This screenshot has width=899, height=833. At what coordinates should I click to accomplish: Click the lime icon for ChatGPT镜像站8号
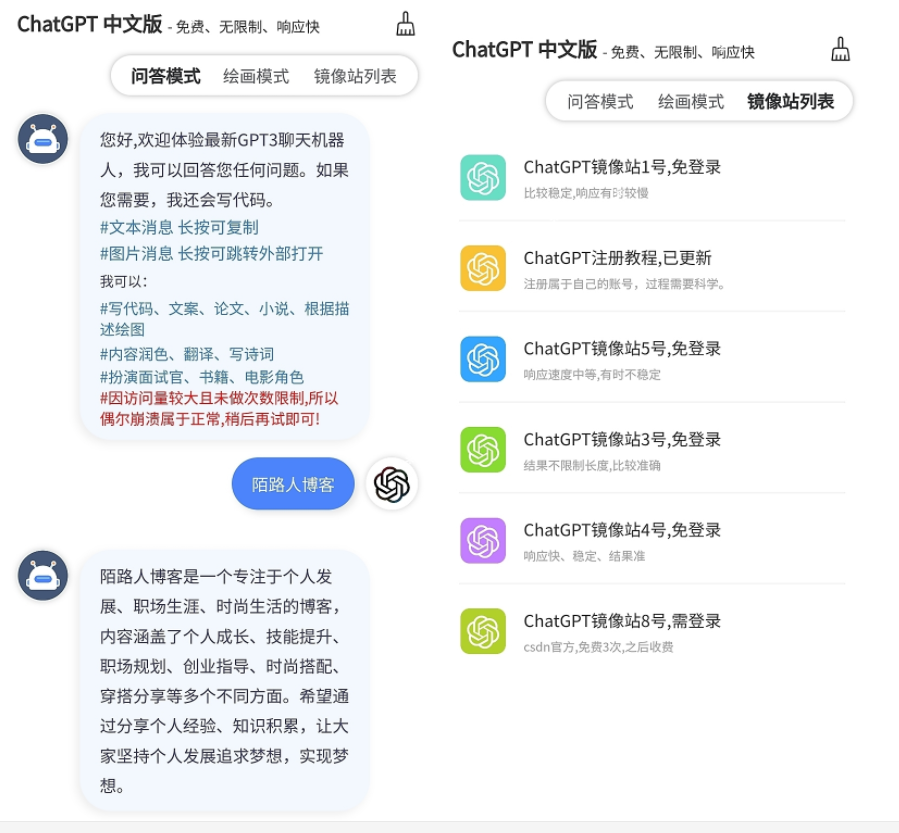[483, 631]
